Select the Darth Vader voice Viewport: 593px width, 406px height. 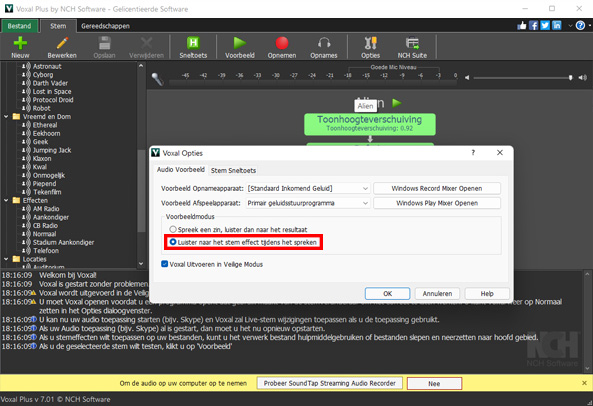(50, 83)
